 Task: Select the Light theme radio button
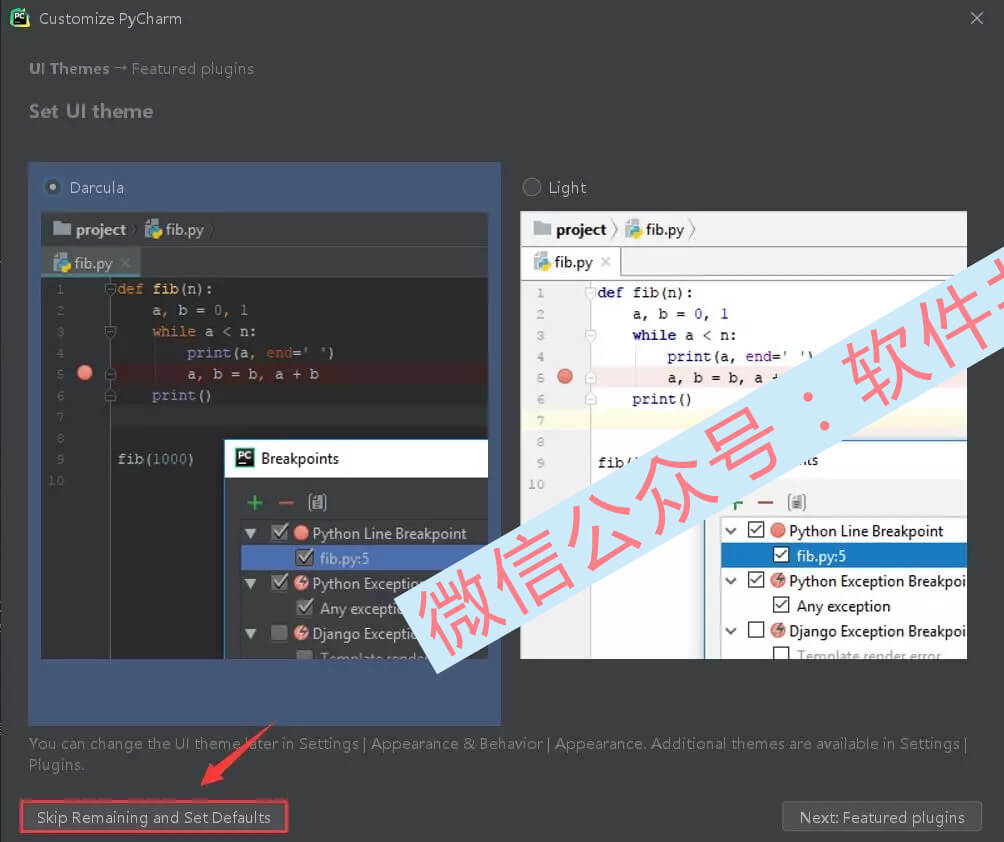[531, 187]
